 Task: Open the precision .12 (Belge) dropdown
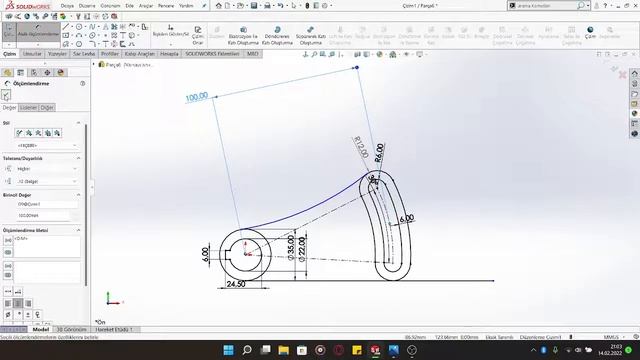(47, 181)
